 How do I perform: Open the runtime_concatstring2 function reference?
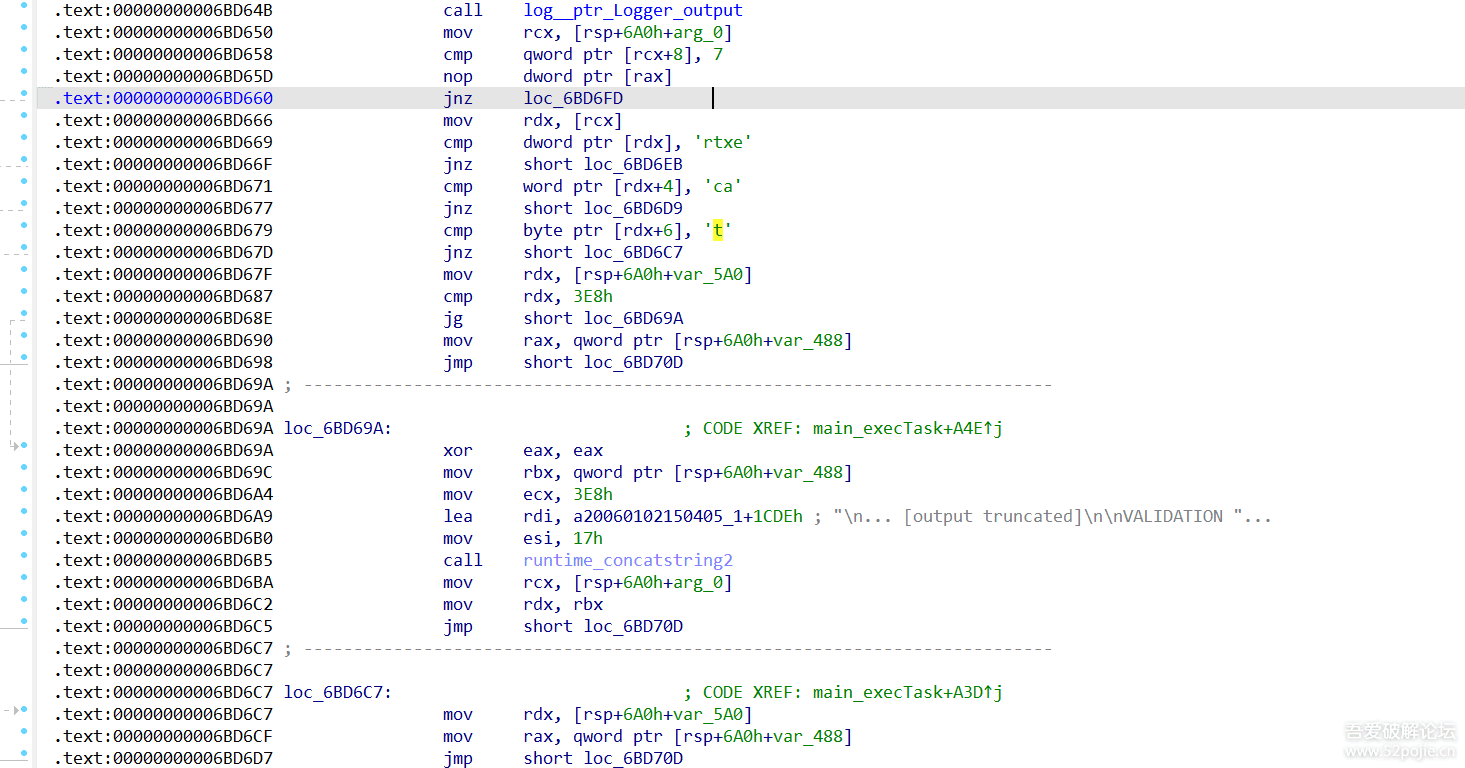pos(627,560)
